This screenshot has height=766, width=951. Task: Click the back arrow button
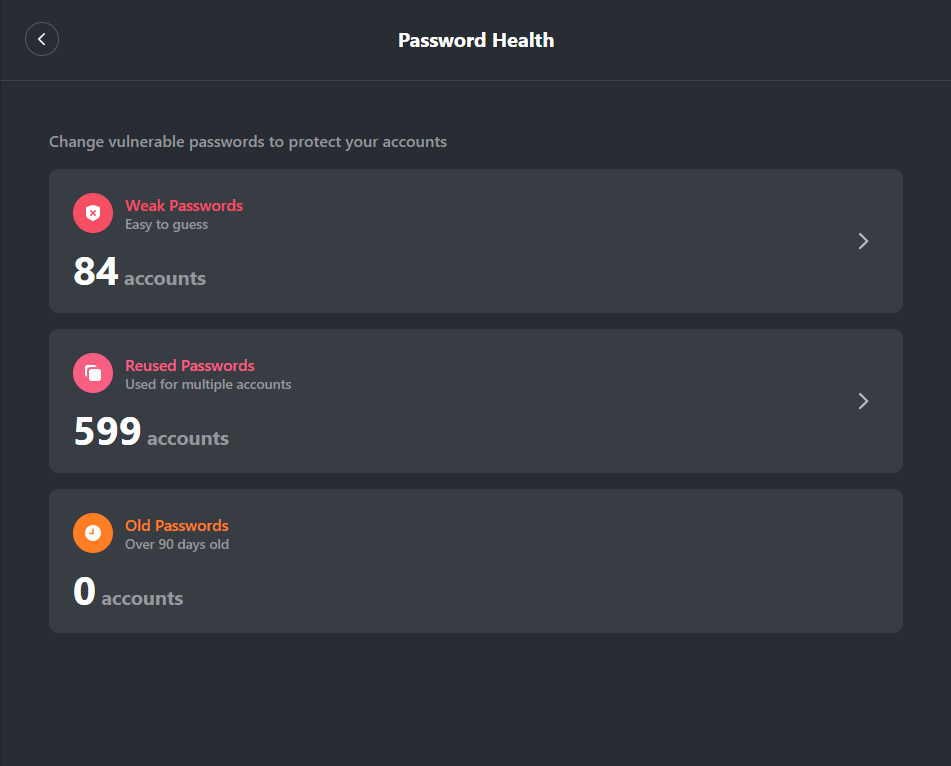(x=42, y=39)
